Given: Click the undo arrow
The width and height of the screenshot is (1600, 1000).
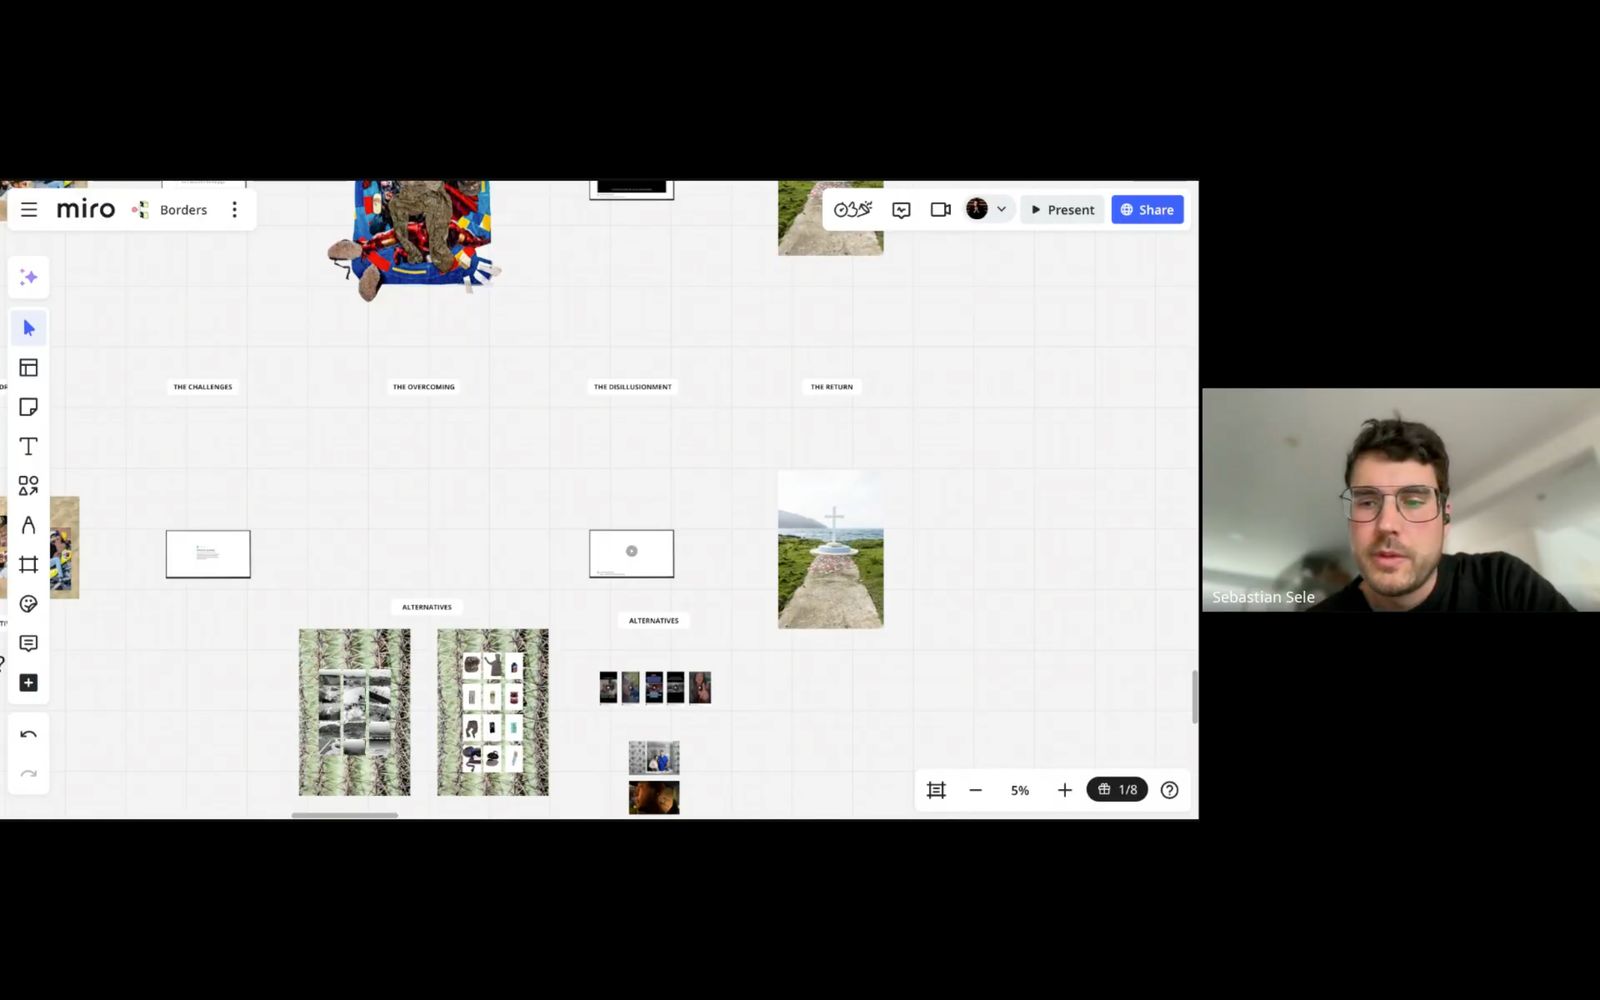Looking at the screenshot, I should pyautogui.click(x=28, y=735).
